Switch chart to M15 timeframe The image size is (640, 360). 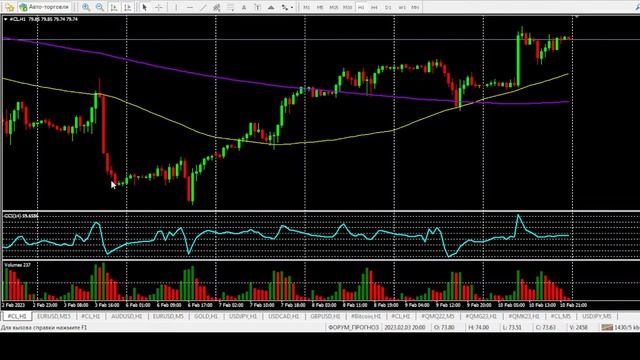[333, 7]
